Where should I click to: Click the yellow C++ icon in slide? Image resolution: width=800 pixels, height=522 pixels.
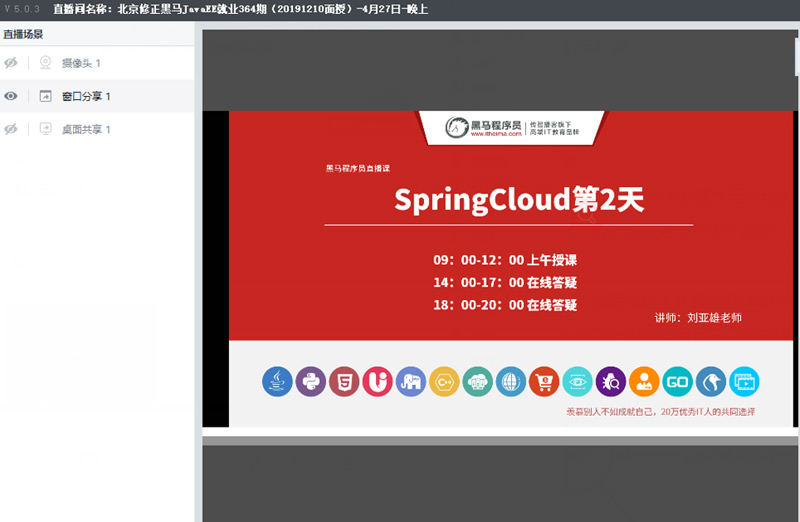444,382
